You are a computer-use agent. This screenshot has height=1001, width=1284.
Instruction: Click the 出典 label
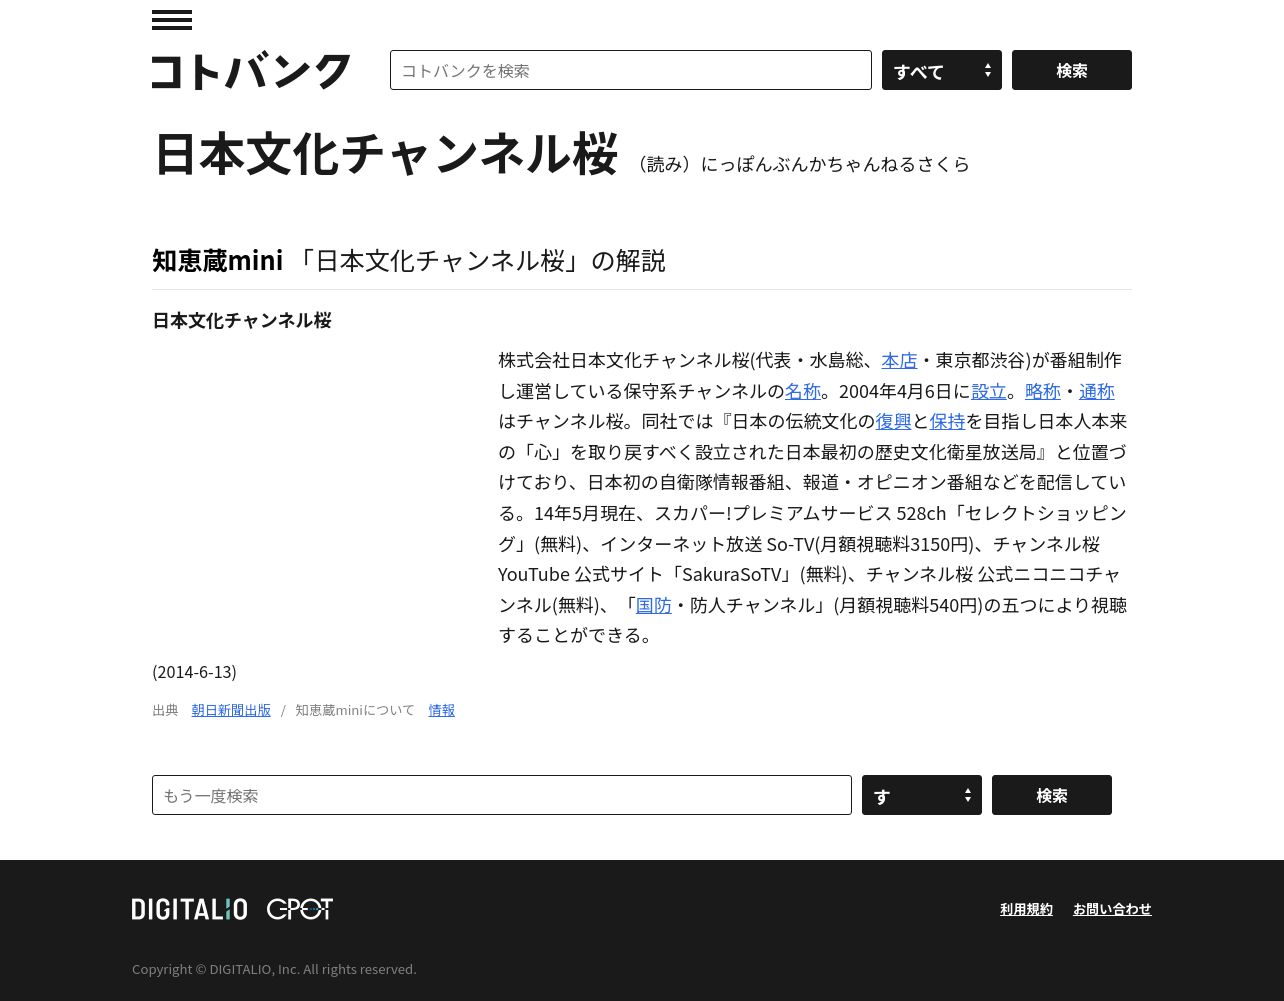pyautogui.click(x=165, y=710)
